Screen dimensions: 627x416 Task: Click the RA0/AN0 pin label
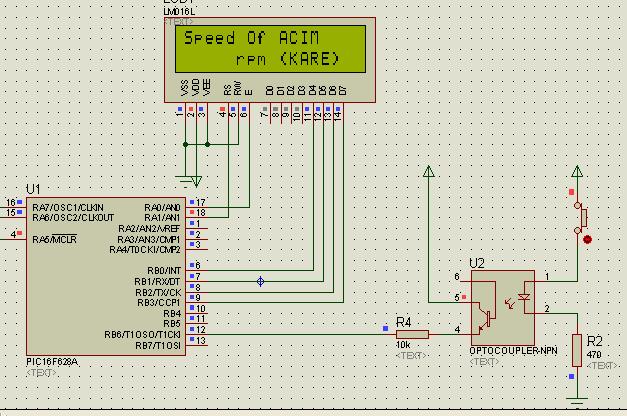[x=162, y=208]
